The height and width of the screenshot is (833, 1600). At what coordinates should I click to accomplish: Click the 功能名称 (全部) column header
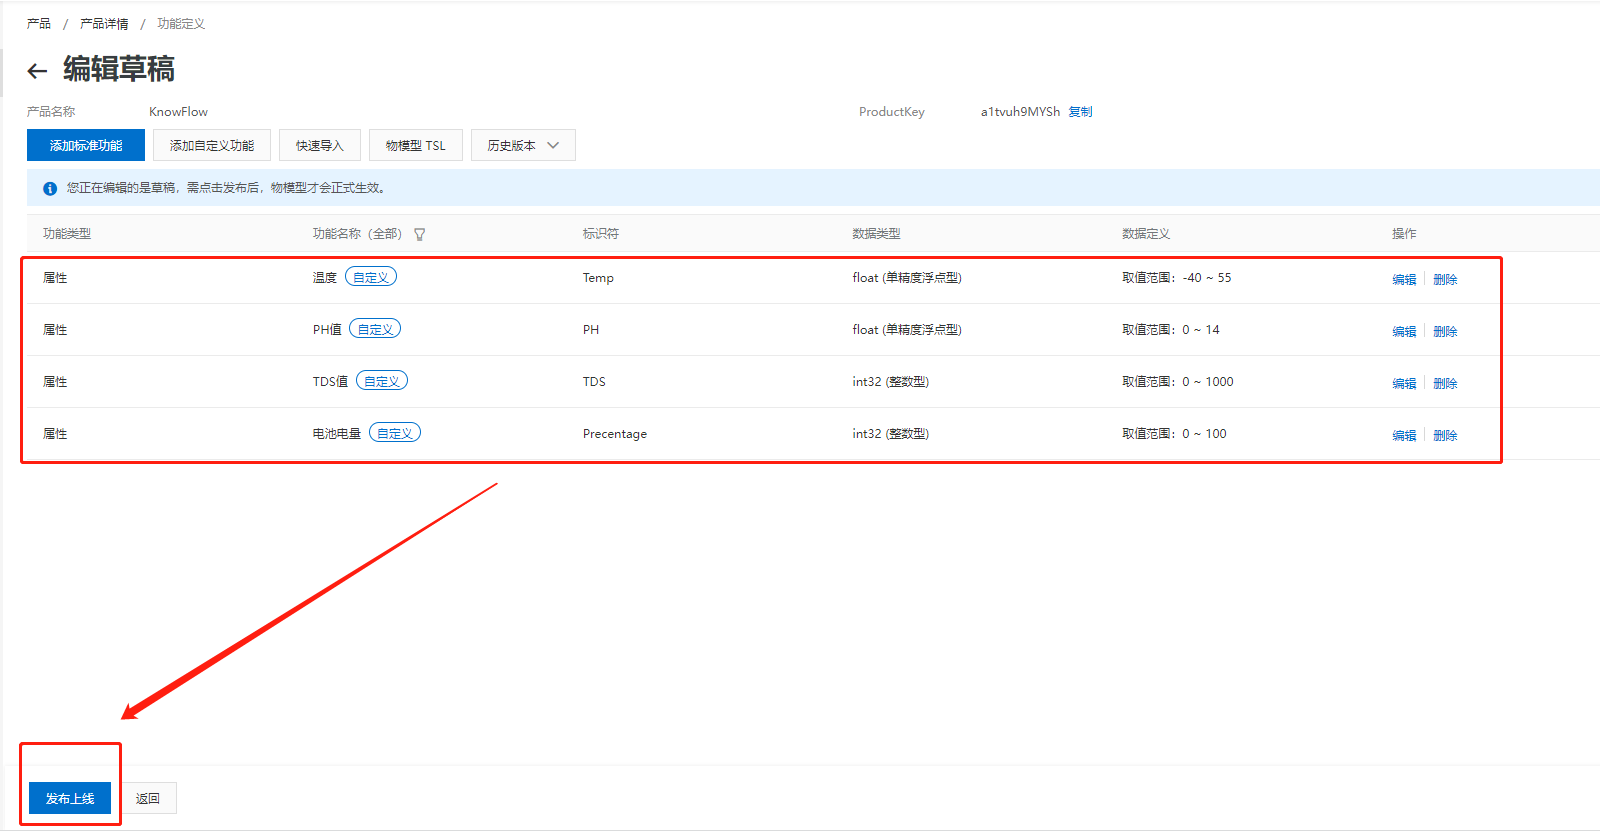[x=357, y=234]
